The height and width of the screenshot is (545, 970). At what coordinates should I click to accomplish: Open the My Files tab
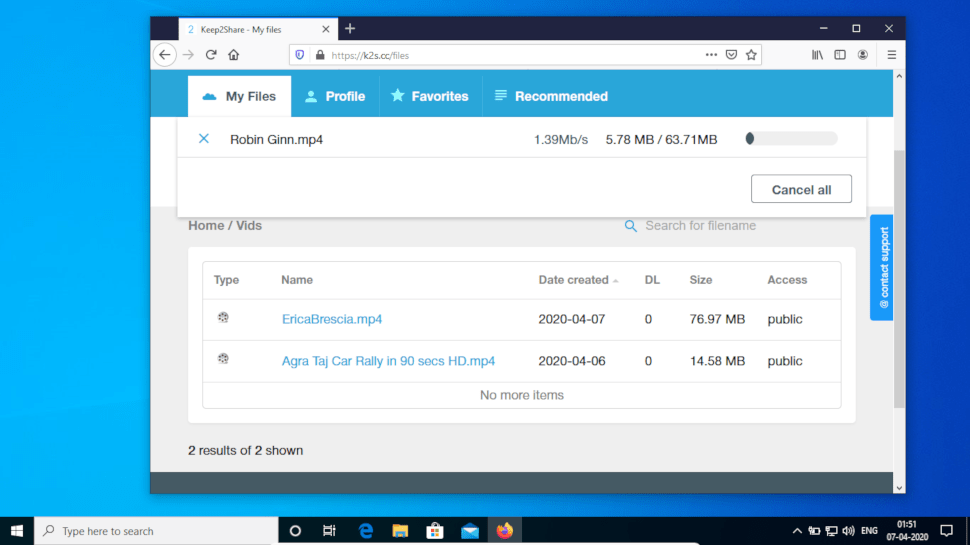tap(239, 97)
